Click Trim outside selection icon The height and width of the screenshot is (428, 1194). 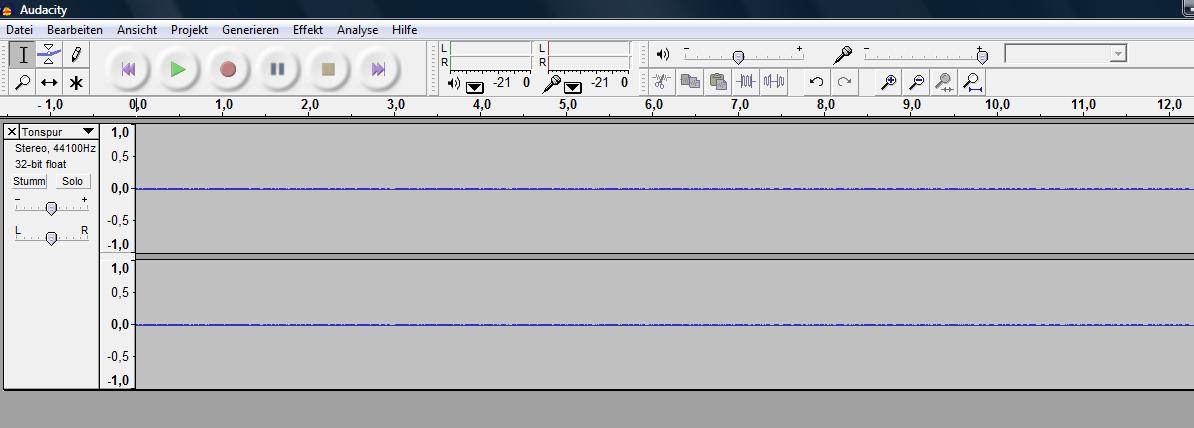coord(745,81)
